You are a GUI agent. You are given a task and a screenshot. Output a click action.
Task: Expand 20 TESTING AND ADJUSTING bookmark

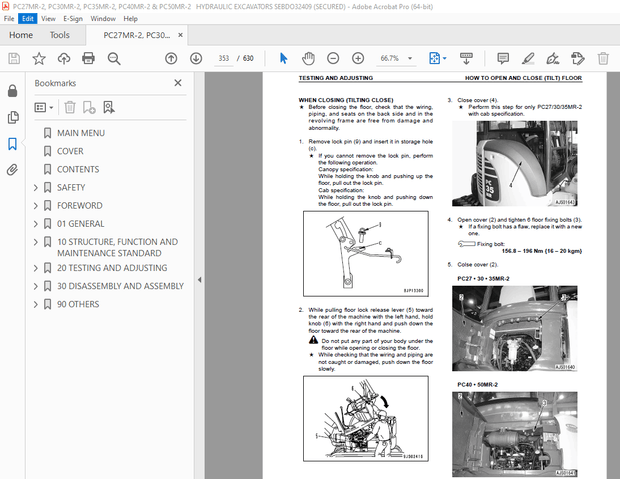(x=36, y=268)
